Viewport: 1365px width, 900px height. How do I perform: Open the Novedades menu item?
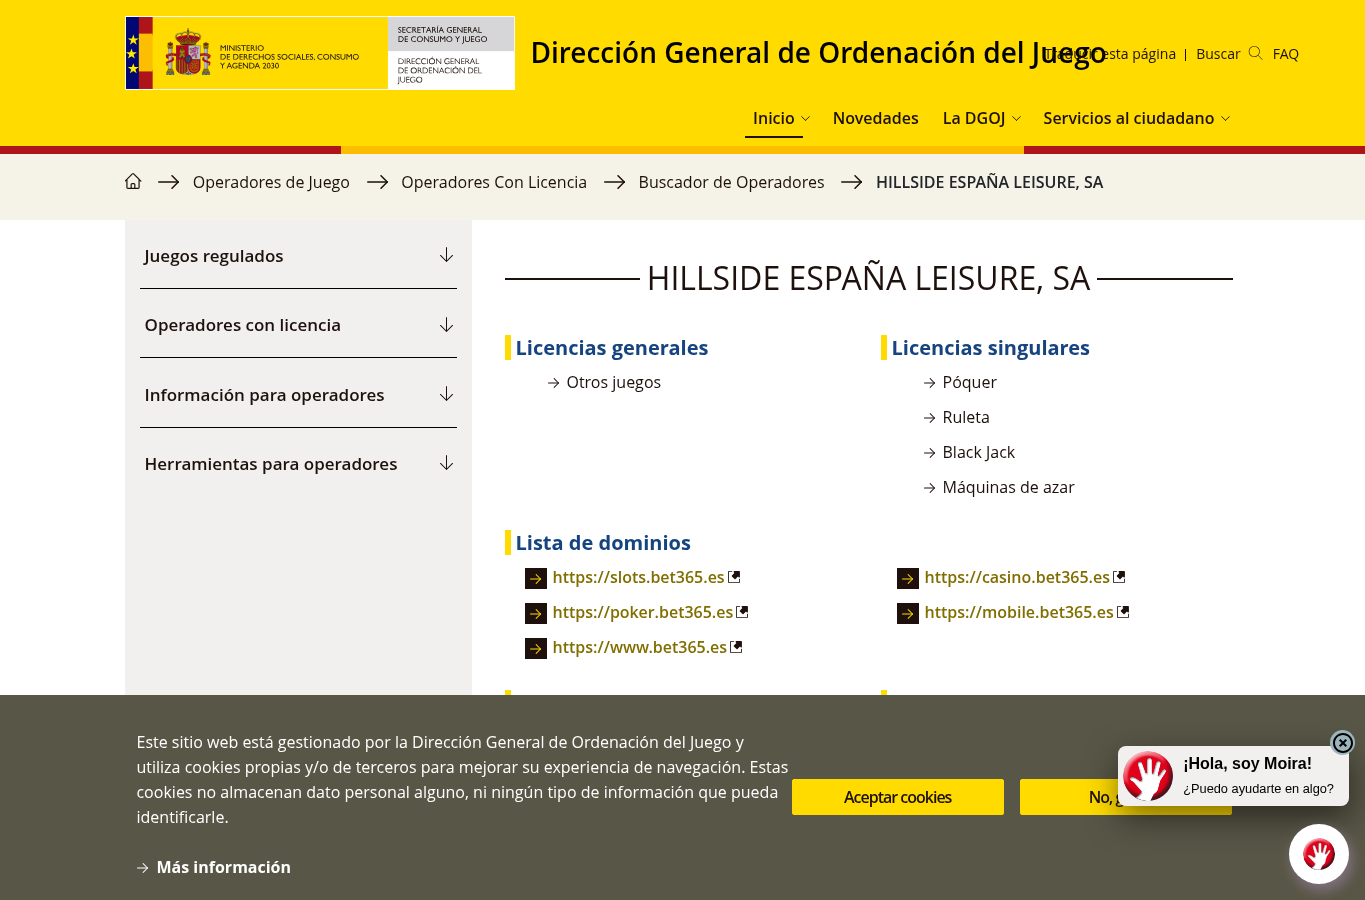coord(875,118)
